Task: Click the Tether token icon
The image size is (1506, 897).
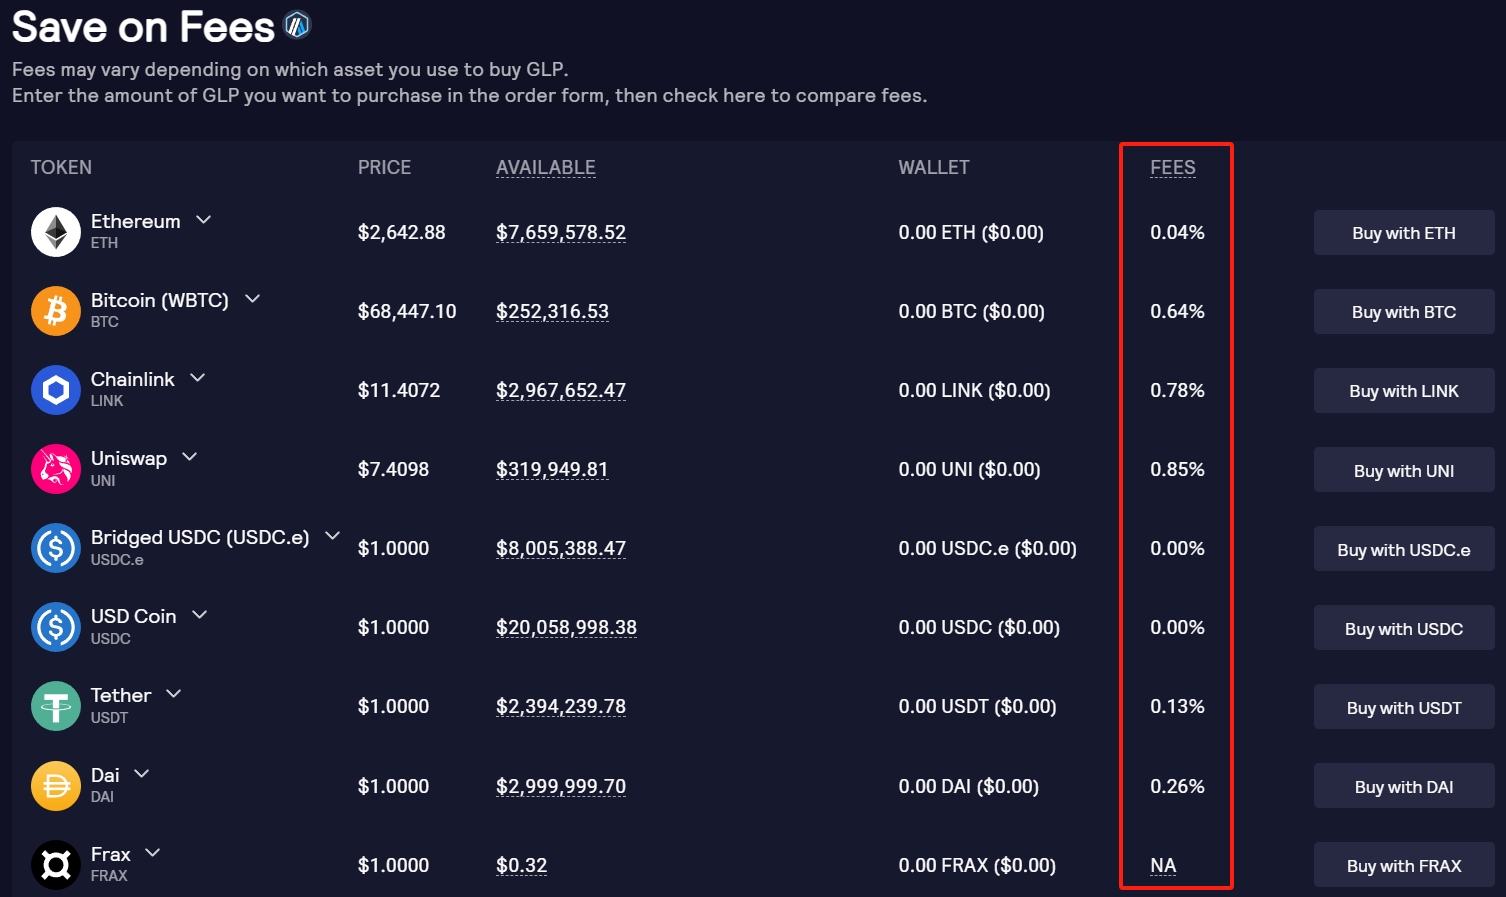Action: 56,706
